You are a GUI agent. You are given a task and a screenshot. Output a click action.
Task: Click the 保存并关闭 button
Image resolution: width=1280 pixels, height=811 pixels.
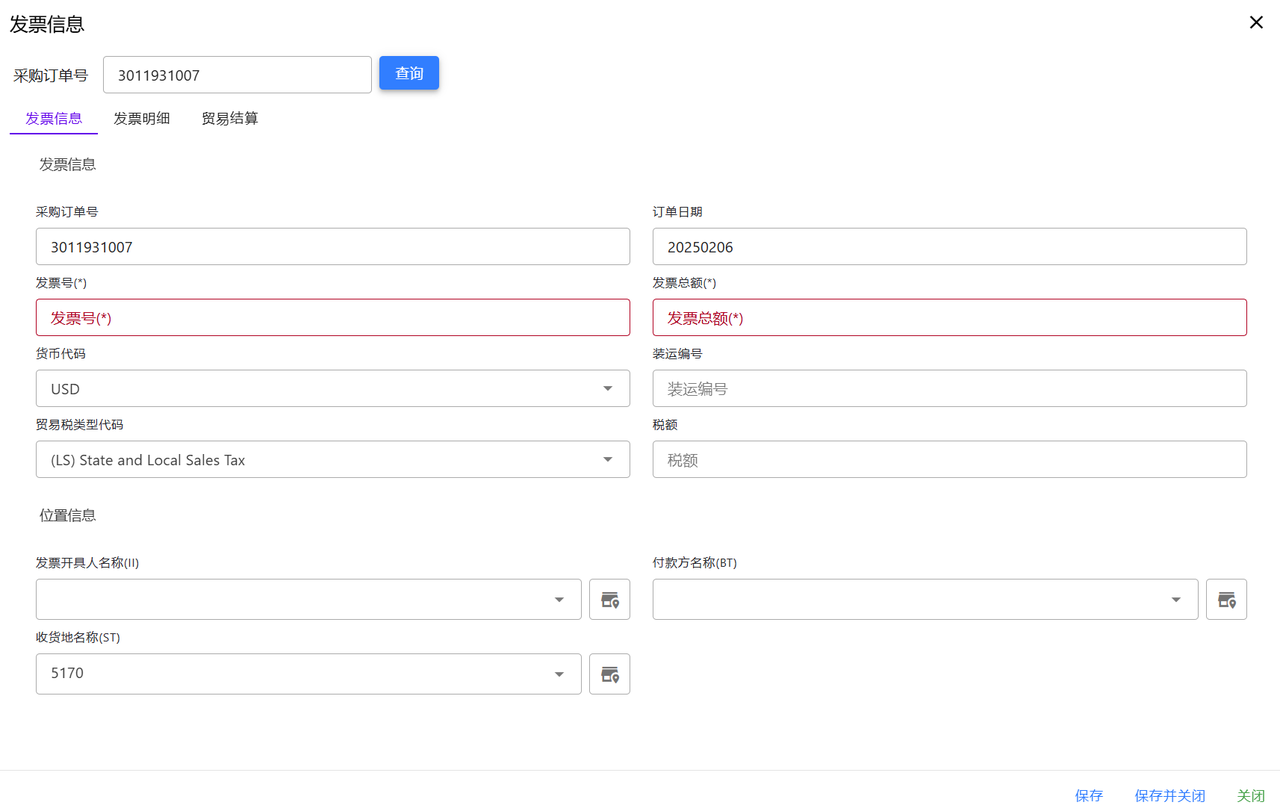[x=1169, y=795]
